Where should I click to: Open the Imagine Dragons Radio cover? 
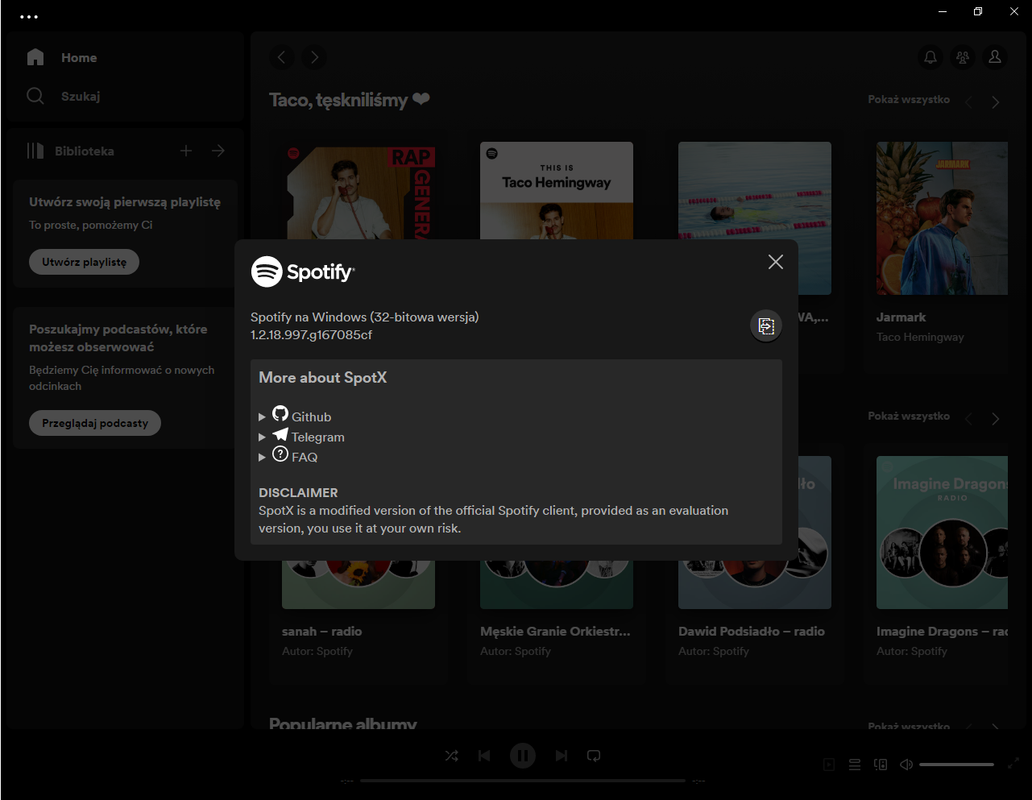point(942,532)
